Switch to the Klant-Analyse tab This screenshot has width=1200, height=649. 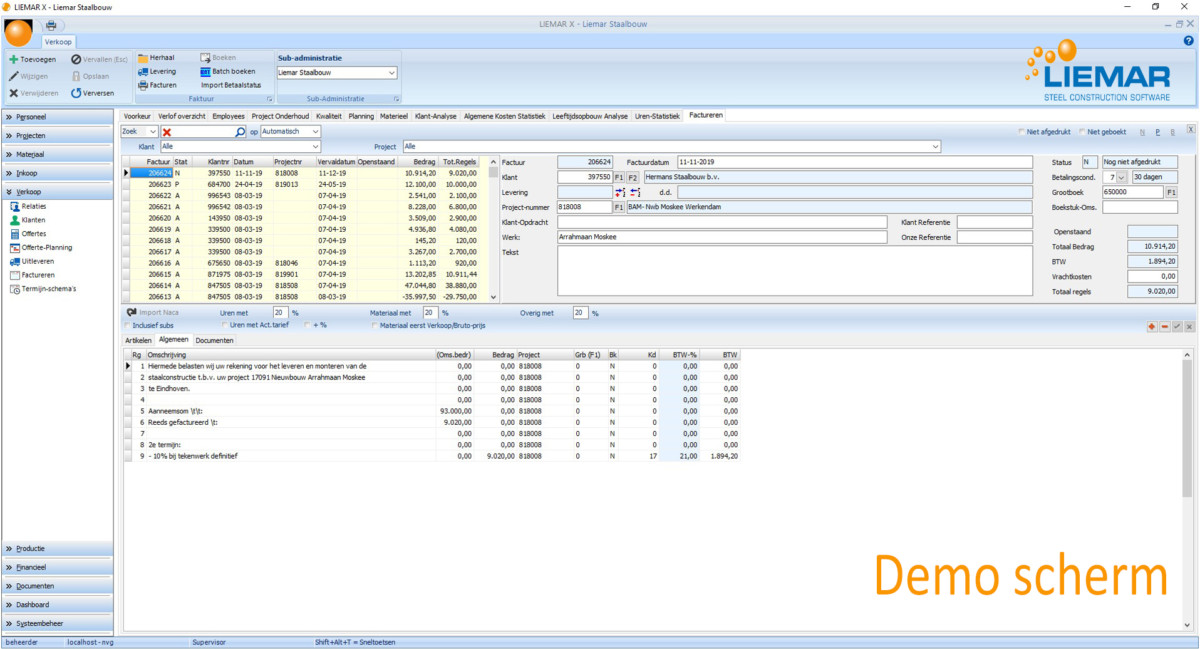point(436,116)
